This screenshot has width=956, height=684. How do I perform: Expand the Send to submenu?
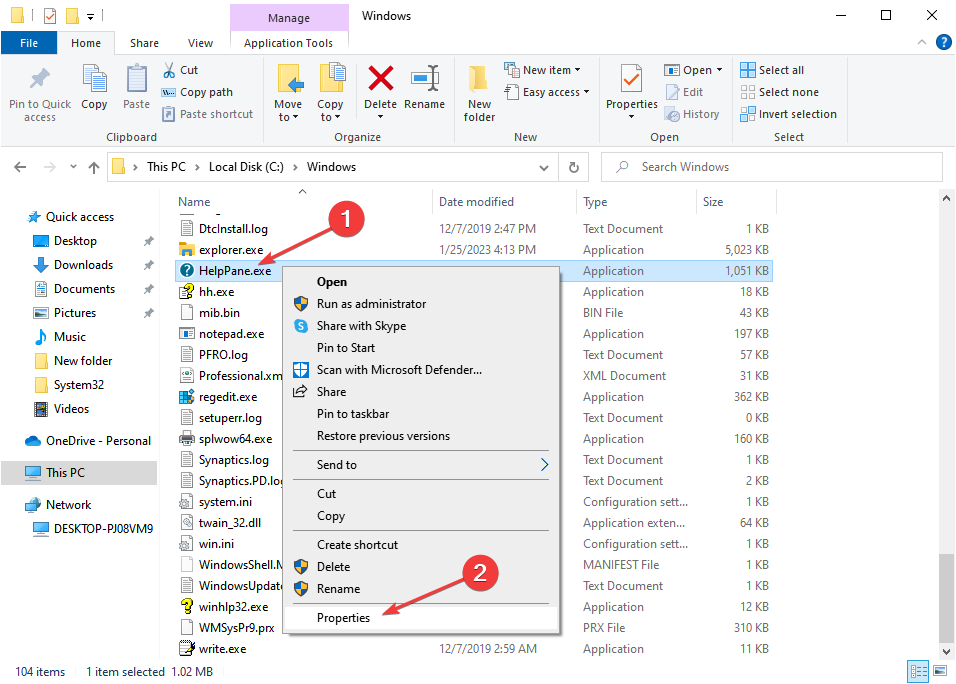pyautogui.click(x=421, y=465)
